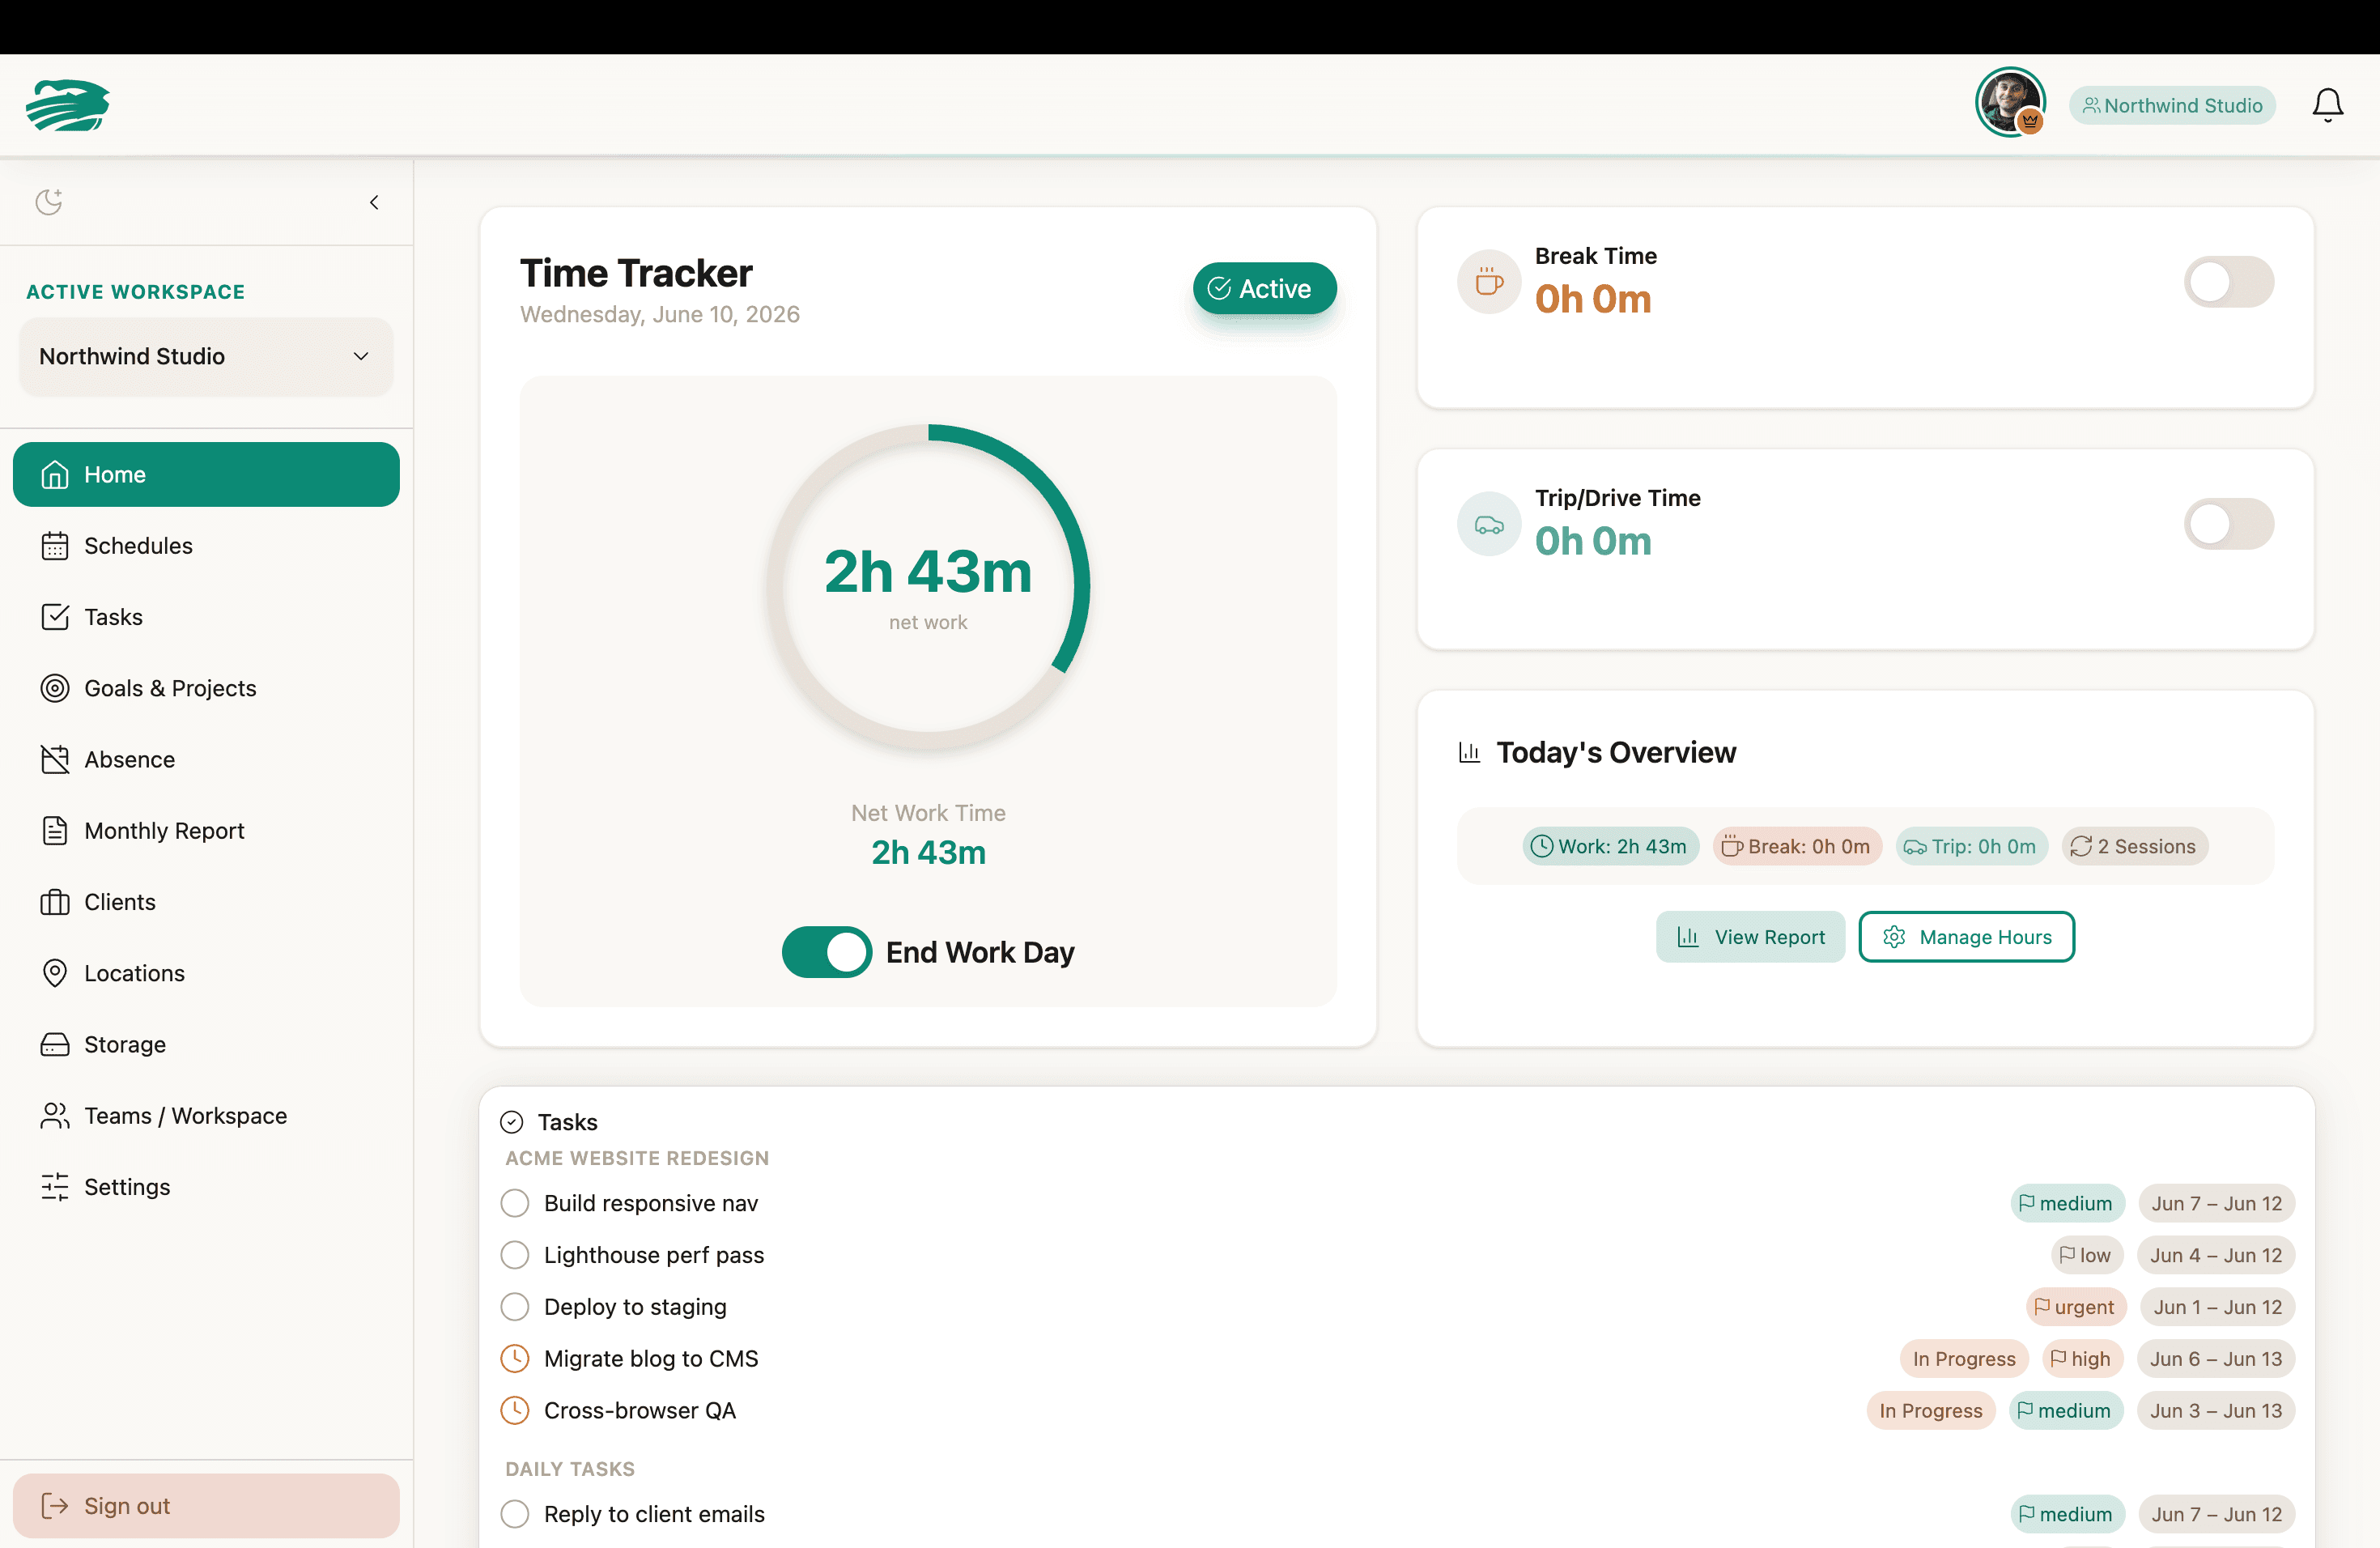2380x1548 pixels.
Task: Click medium flag on Cross-browser QA
Action: (x=2066, y=1410)
